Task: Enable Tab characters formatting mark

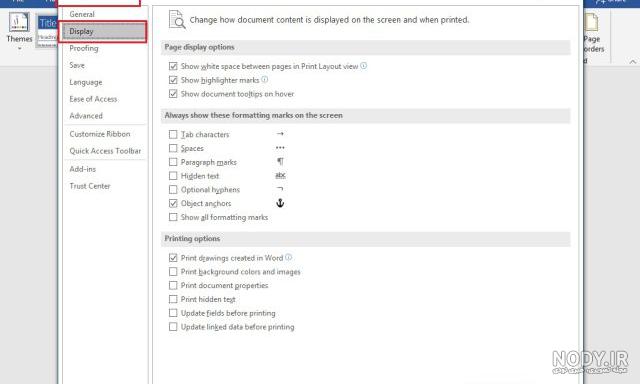Action: coord(173,134)
